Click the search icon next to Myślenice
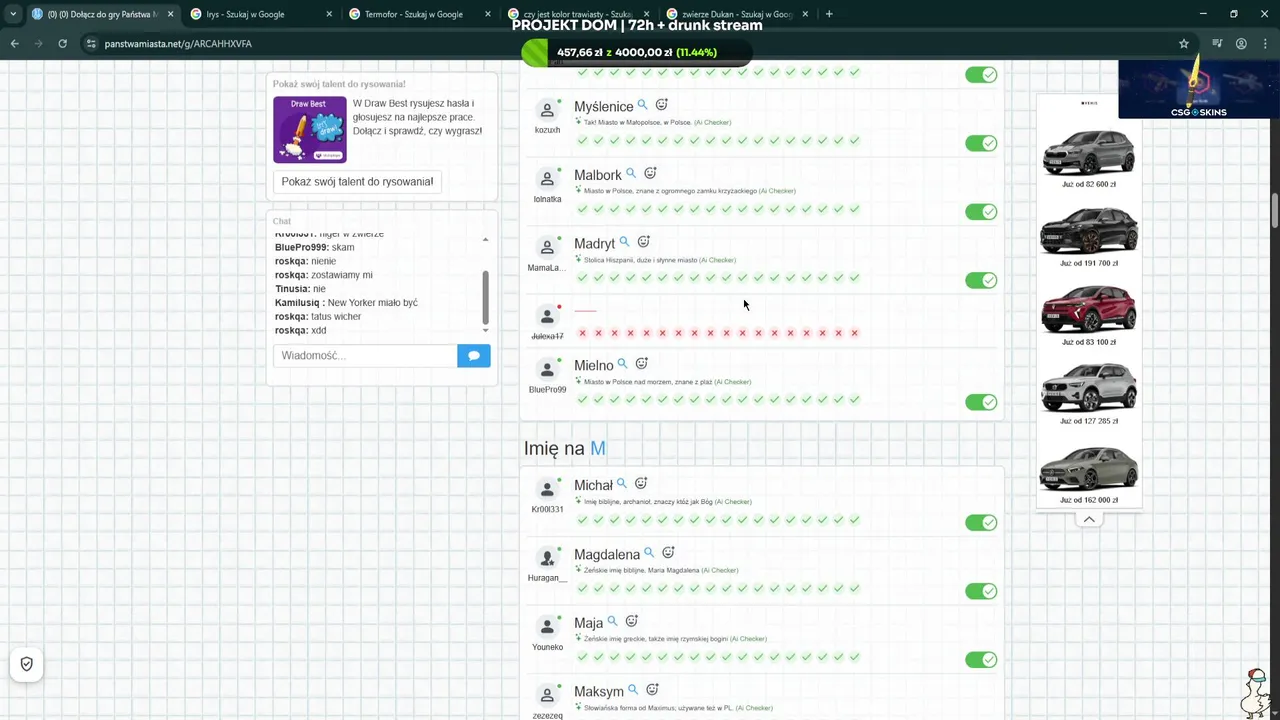This screenshot has height=720, width=1280. pyautogui.click(x=643, y=105)
